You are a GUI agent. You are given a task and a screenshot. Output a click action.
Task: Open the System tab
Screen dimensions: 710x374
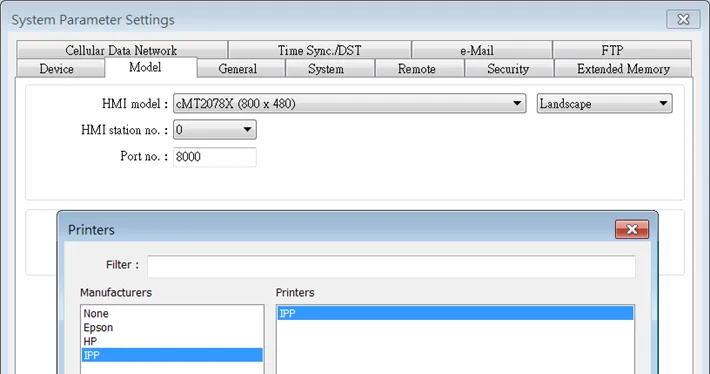(x=330, y=68)
